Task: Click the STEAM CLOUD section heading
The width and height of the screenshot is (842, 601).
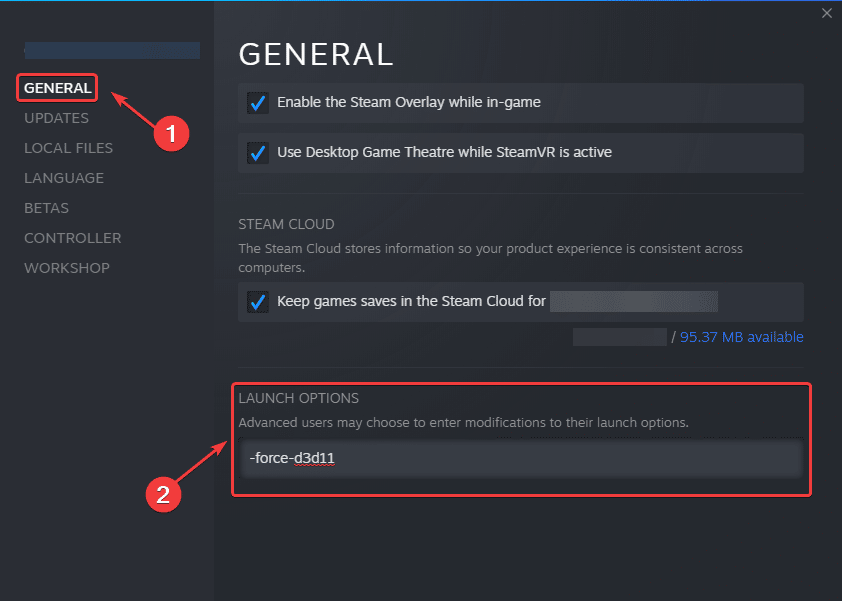Action: (x=286, y=224)
